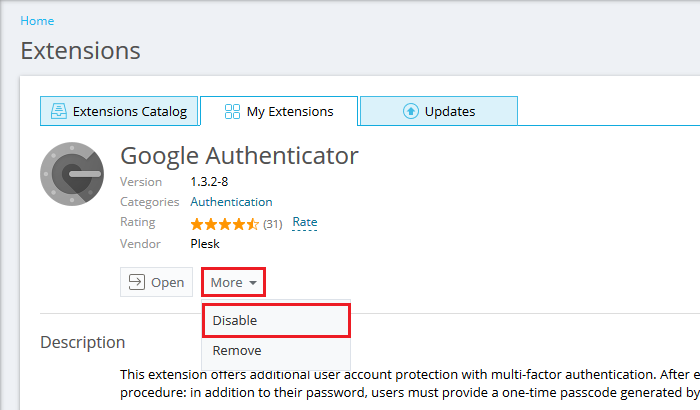Open the Extensions Catalog tab
Screen dimensions: 700x410
pos(119,111)
